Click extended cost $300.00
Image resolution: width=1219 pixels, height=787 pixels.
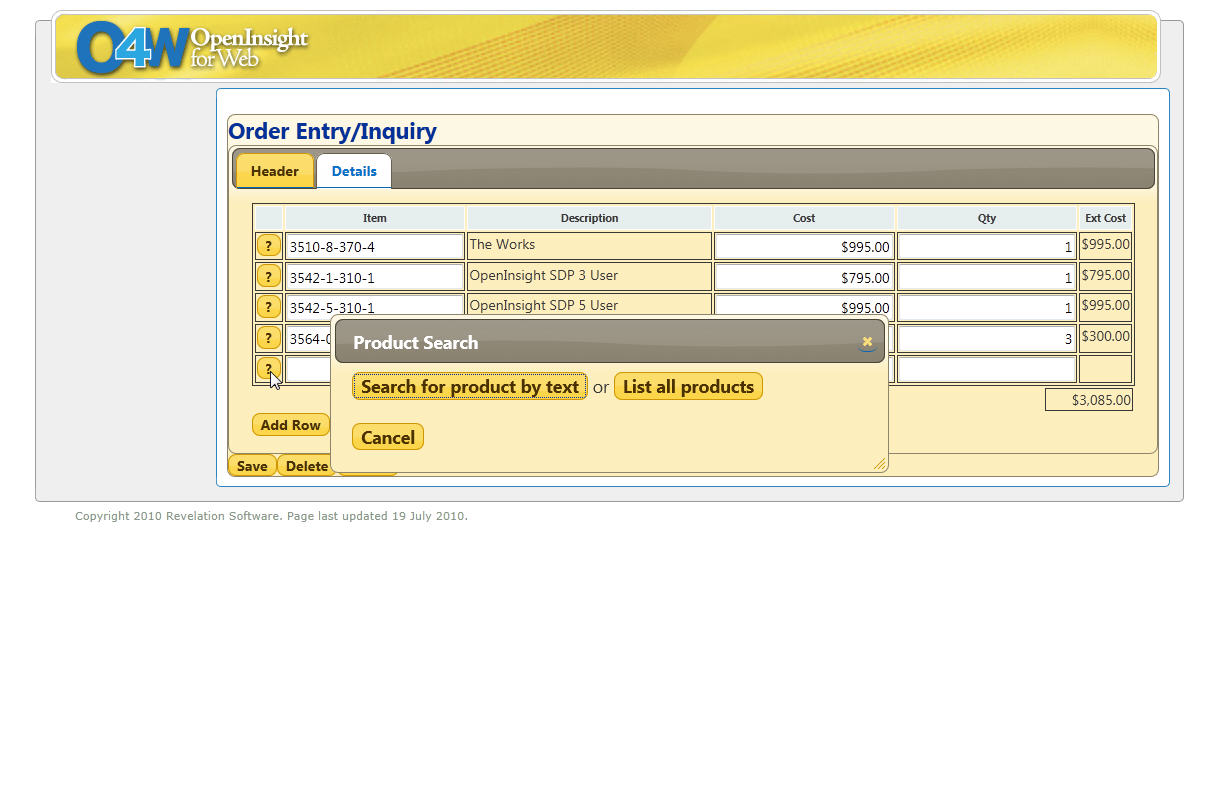pos(1105,337)
